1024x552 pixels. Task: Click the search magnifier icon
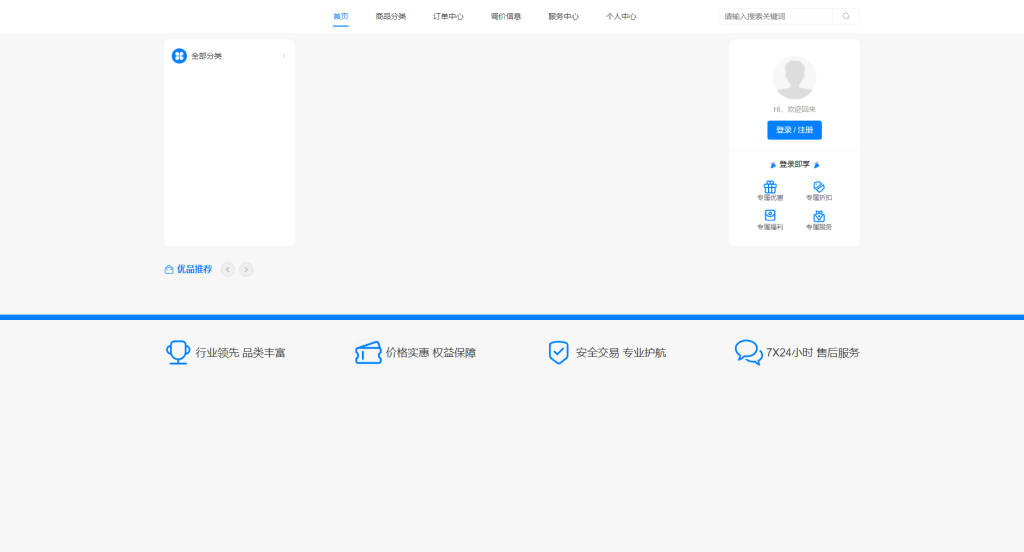846,16
